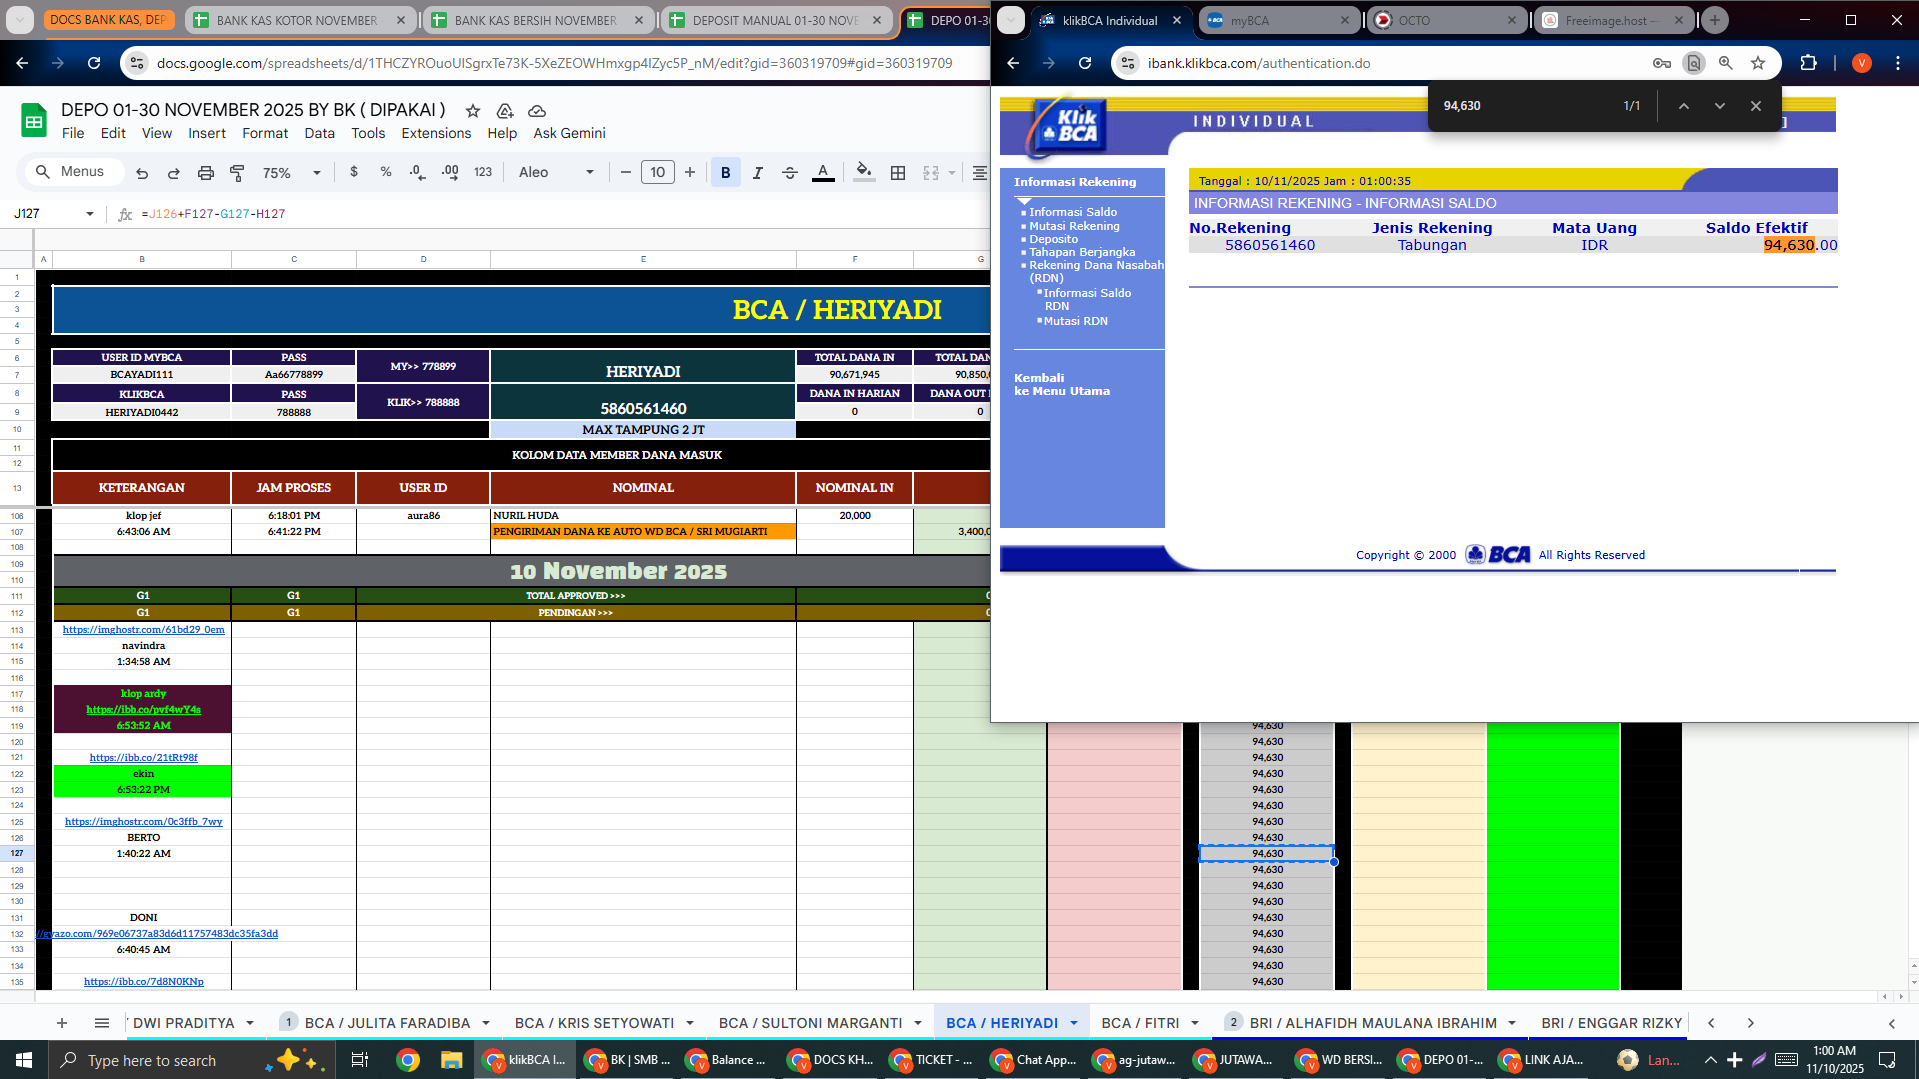Open dropdown for BCA / SULTONI MARGANTI tab
1919x1079 pixels.
coord(918,1023)
